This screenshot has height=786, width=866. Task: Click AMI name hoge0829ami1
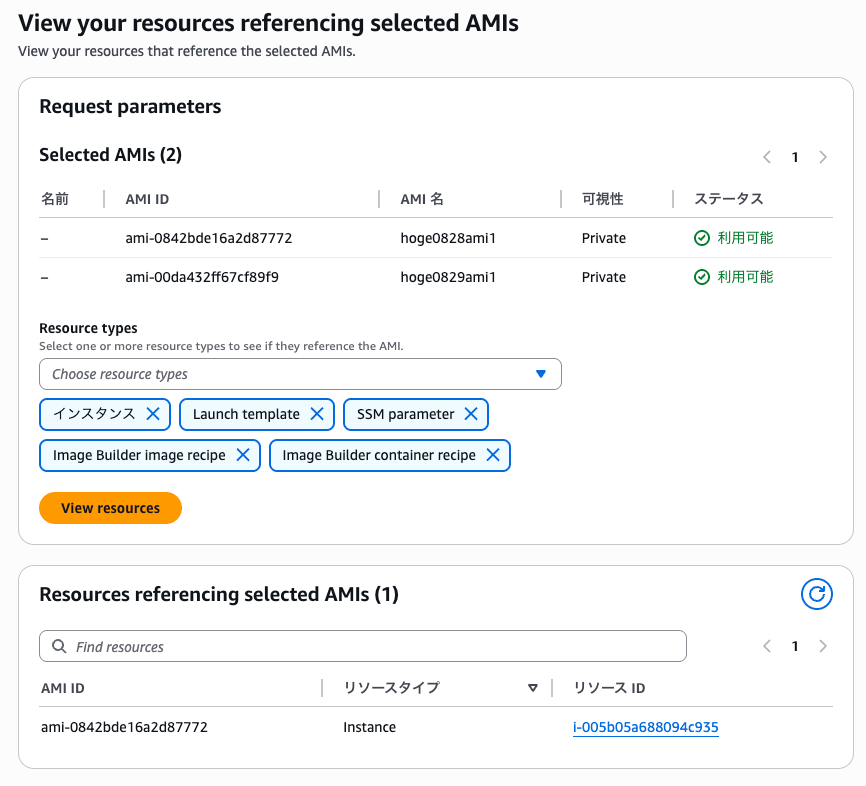coord(448,277)
